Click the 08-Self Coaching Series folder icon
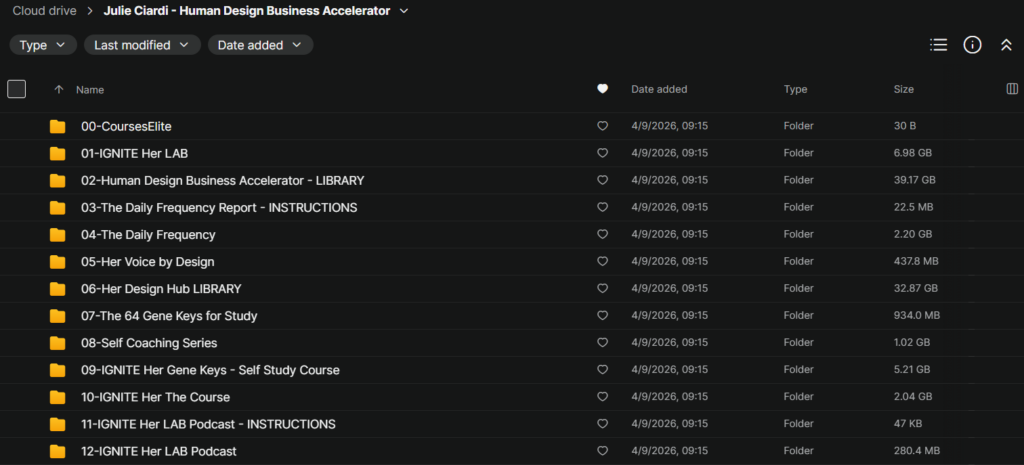This screenshot has width=1024, height=465. 58,343
